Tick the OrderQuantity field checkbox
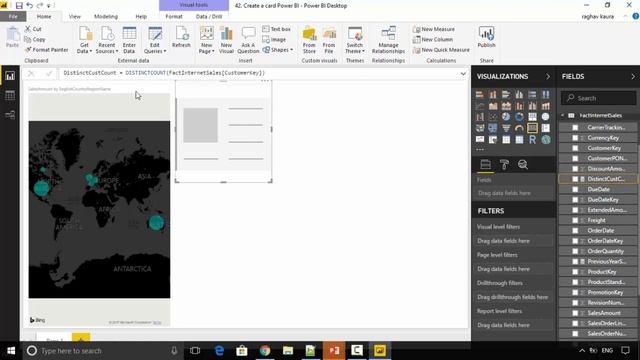This screenshot has width=640, height=360. (x=575, y=251)
